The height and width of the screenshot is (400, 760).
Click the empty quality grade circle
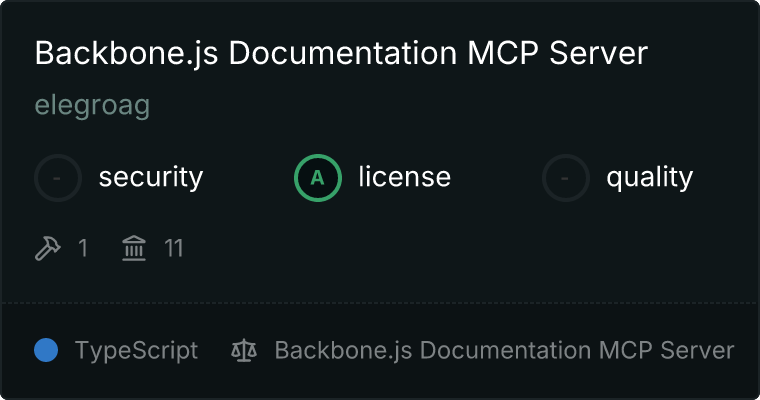click(566, 178)
